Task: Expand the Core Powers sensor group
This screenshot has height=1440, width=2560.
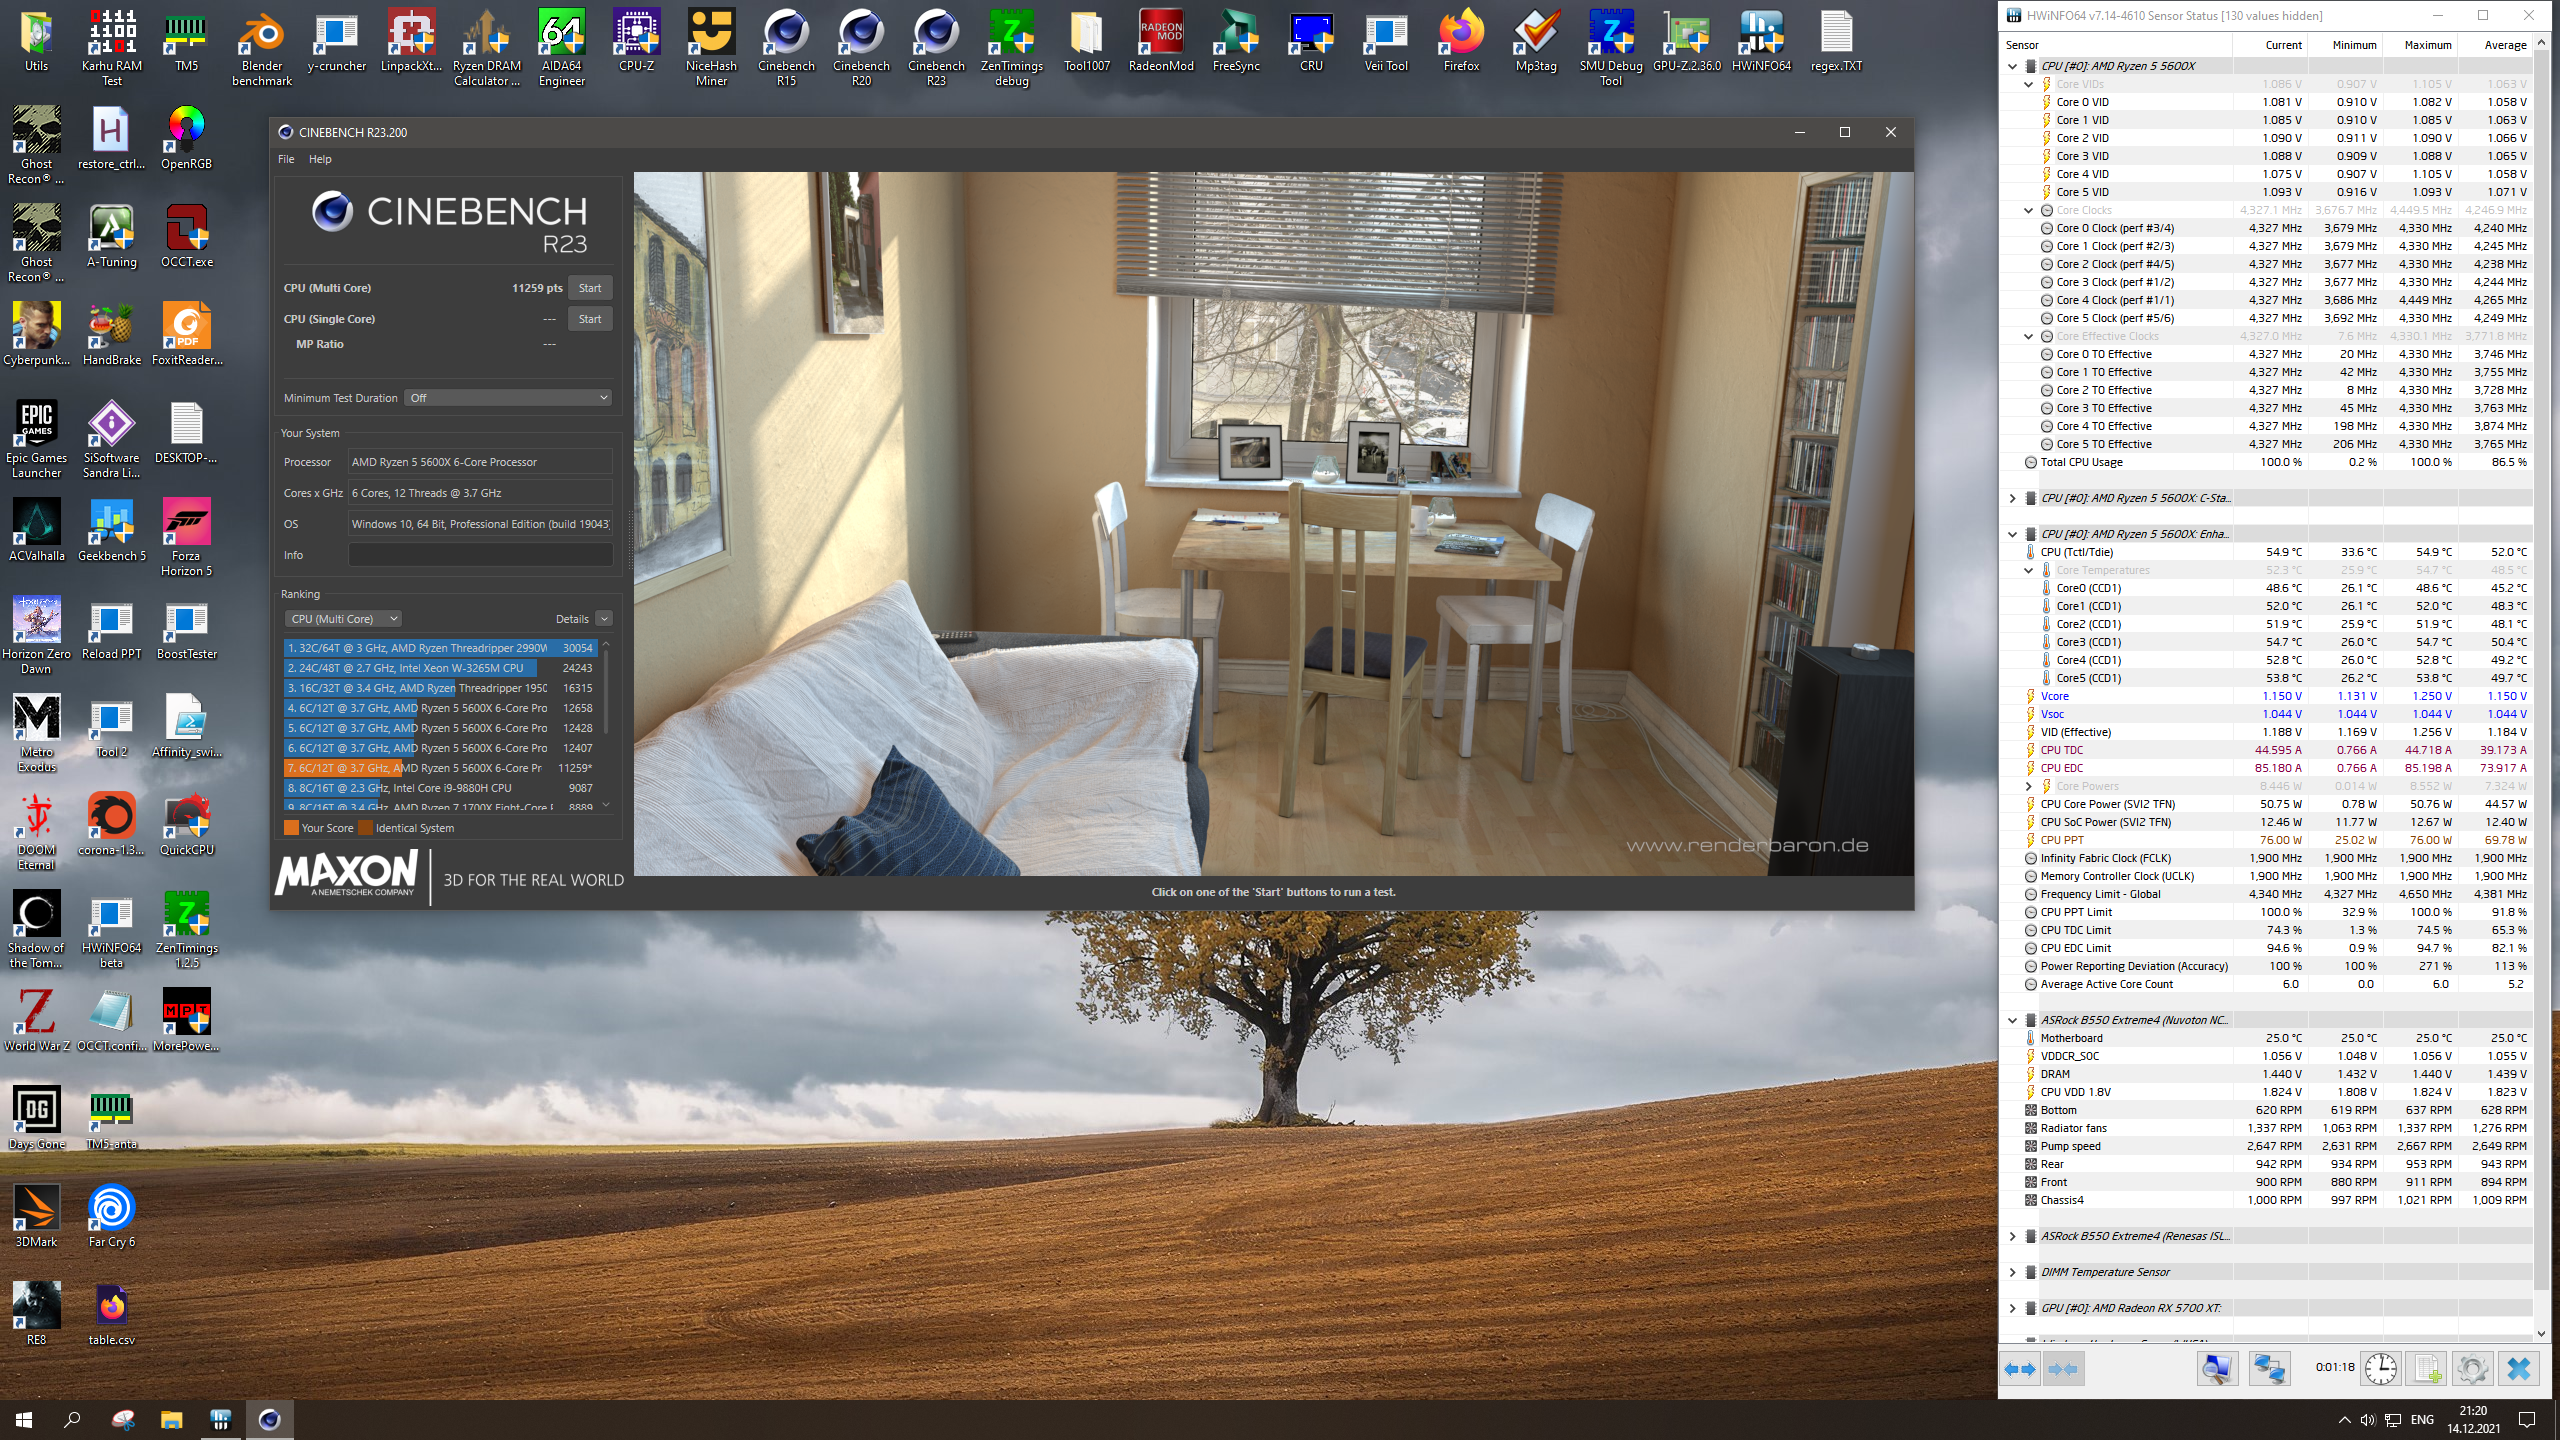Action: (x=2029, y=786)
